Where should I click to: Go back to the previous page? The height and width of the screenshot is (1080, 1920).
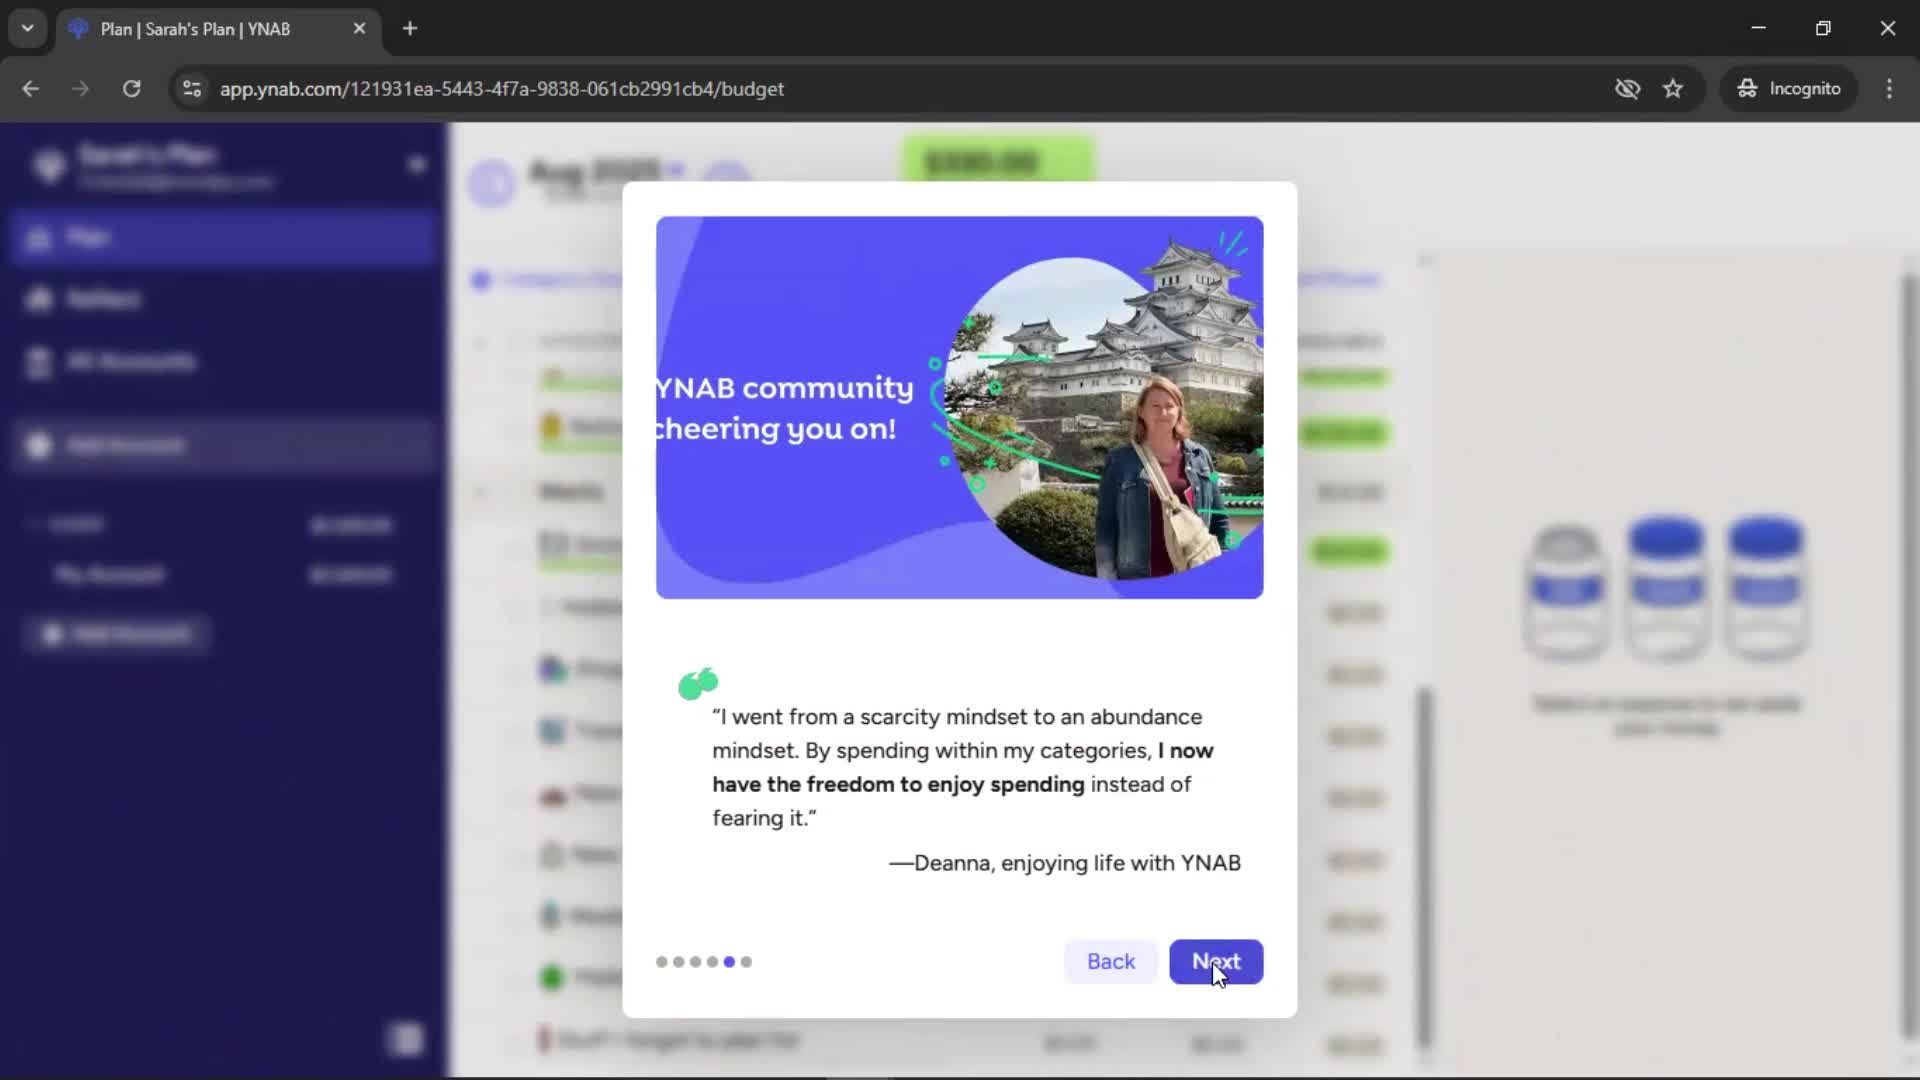(x=31, y=89)
